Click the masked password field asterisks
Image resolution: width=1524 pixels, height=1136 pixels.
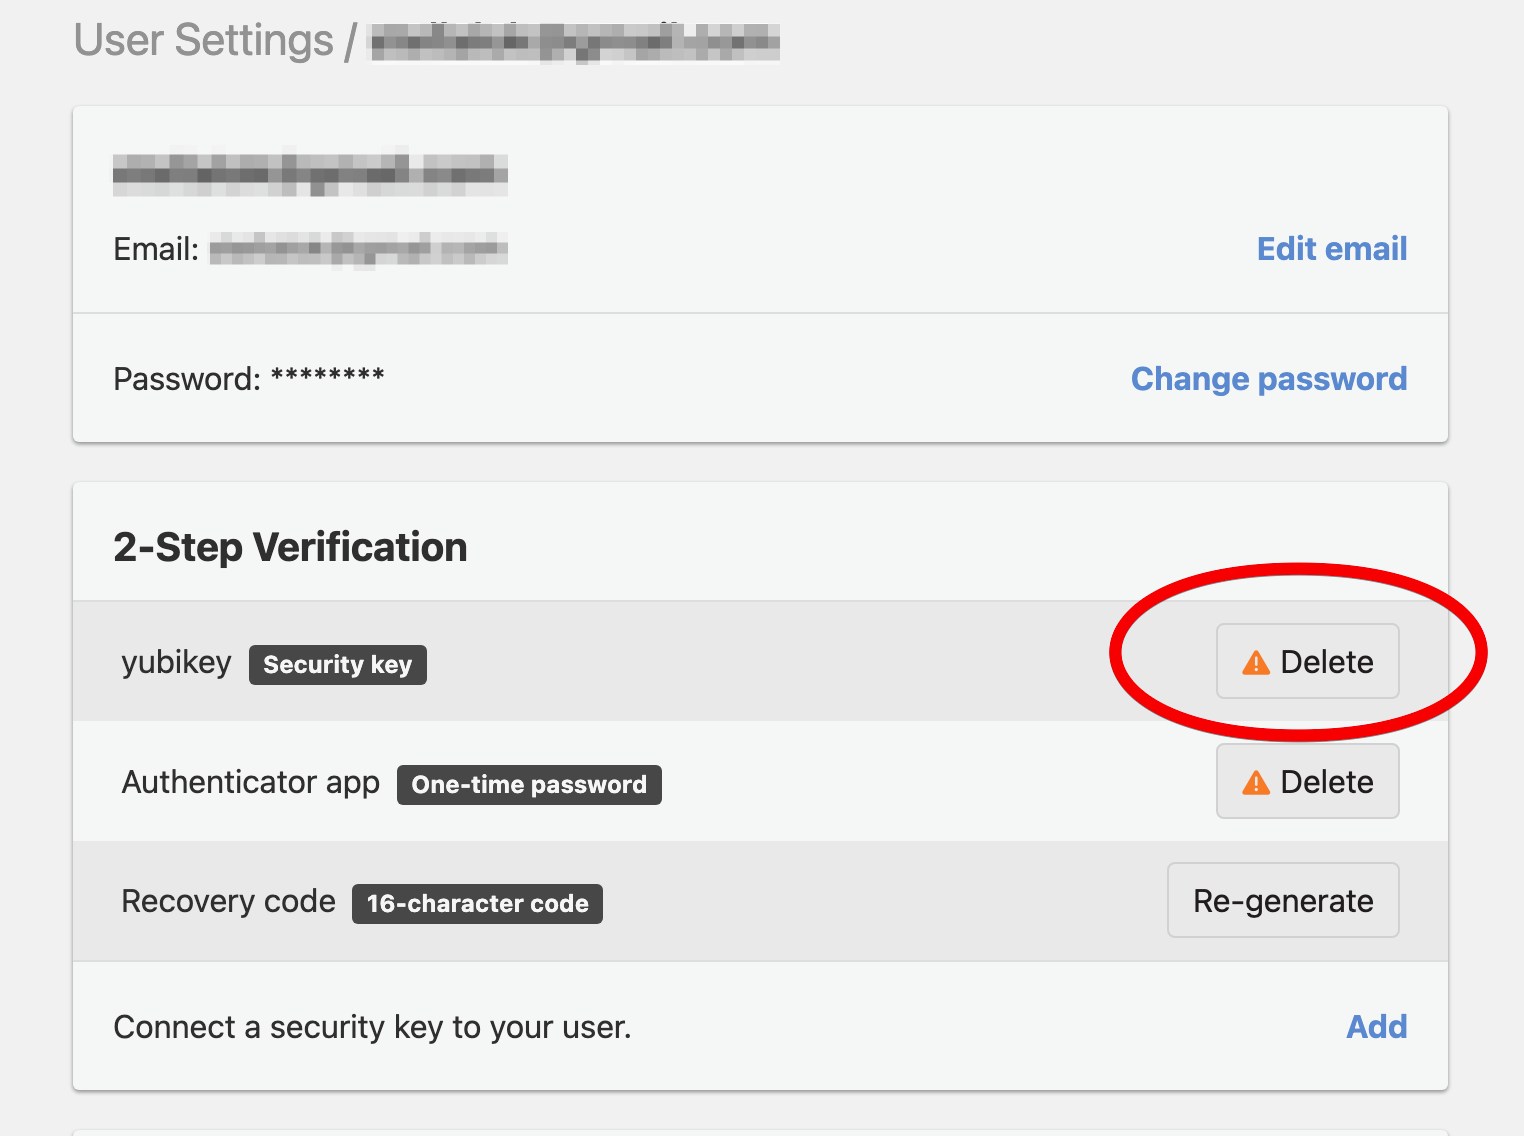click(x=328, y=377)
